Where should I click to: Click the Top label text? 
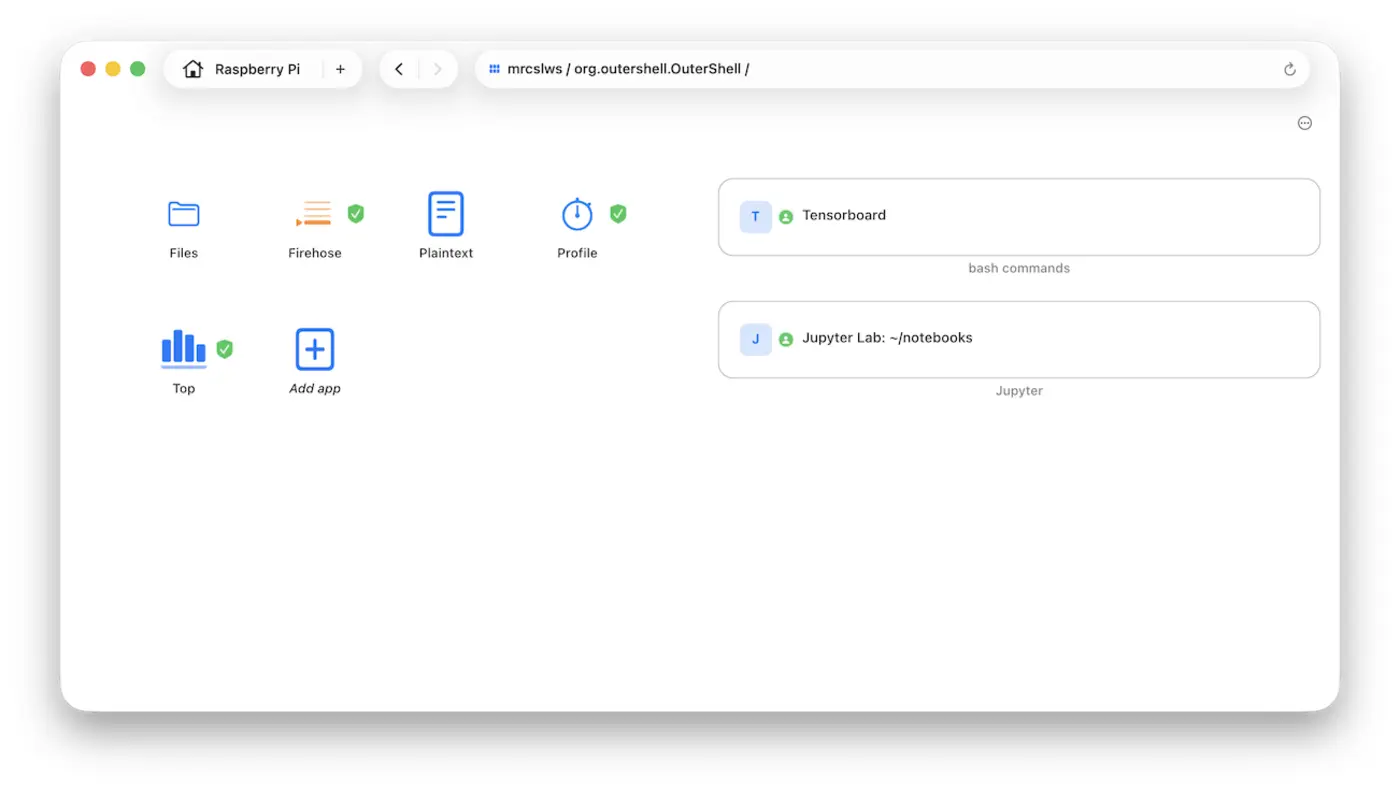(x=184, y=388)
